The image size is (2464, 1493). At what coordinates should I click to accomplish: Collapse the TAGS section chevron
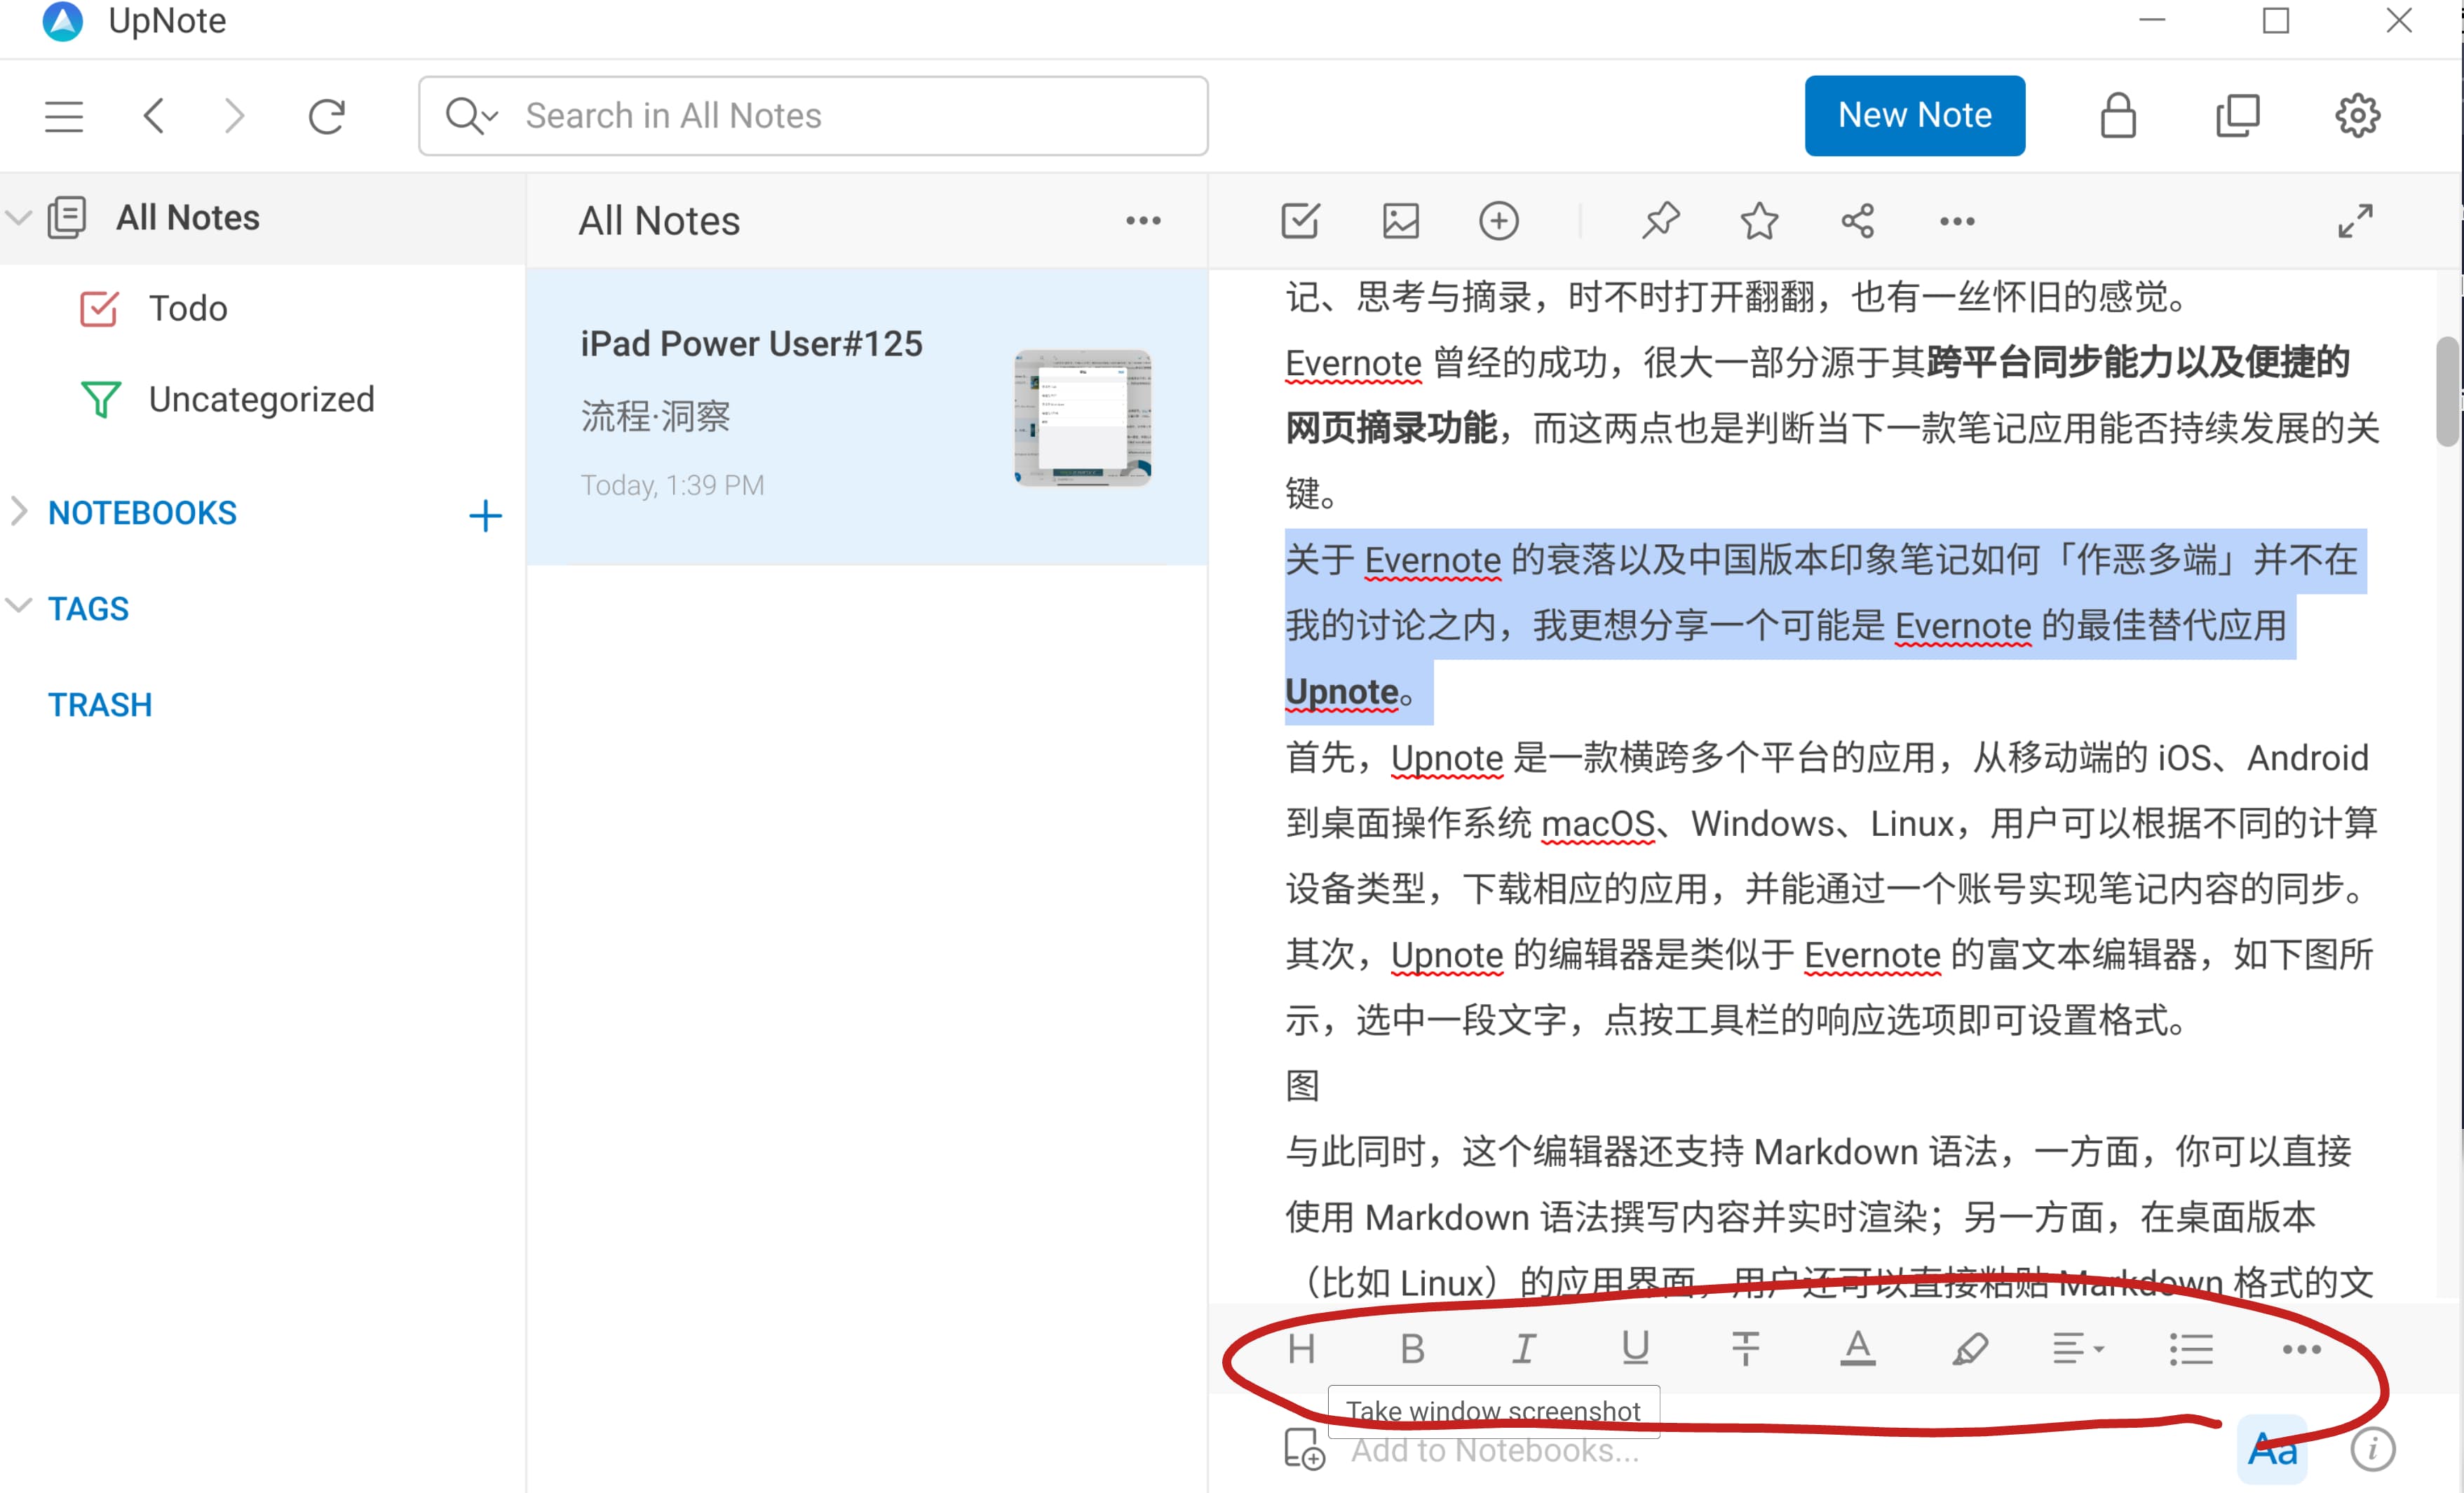tap(19, 606)
